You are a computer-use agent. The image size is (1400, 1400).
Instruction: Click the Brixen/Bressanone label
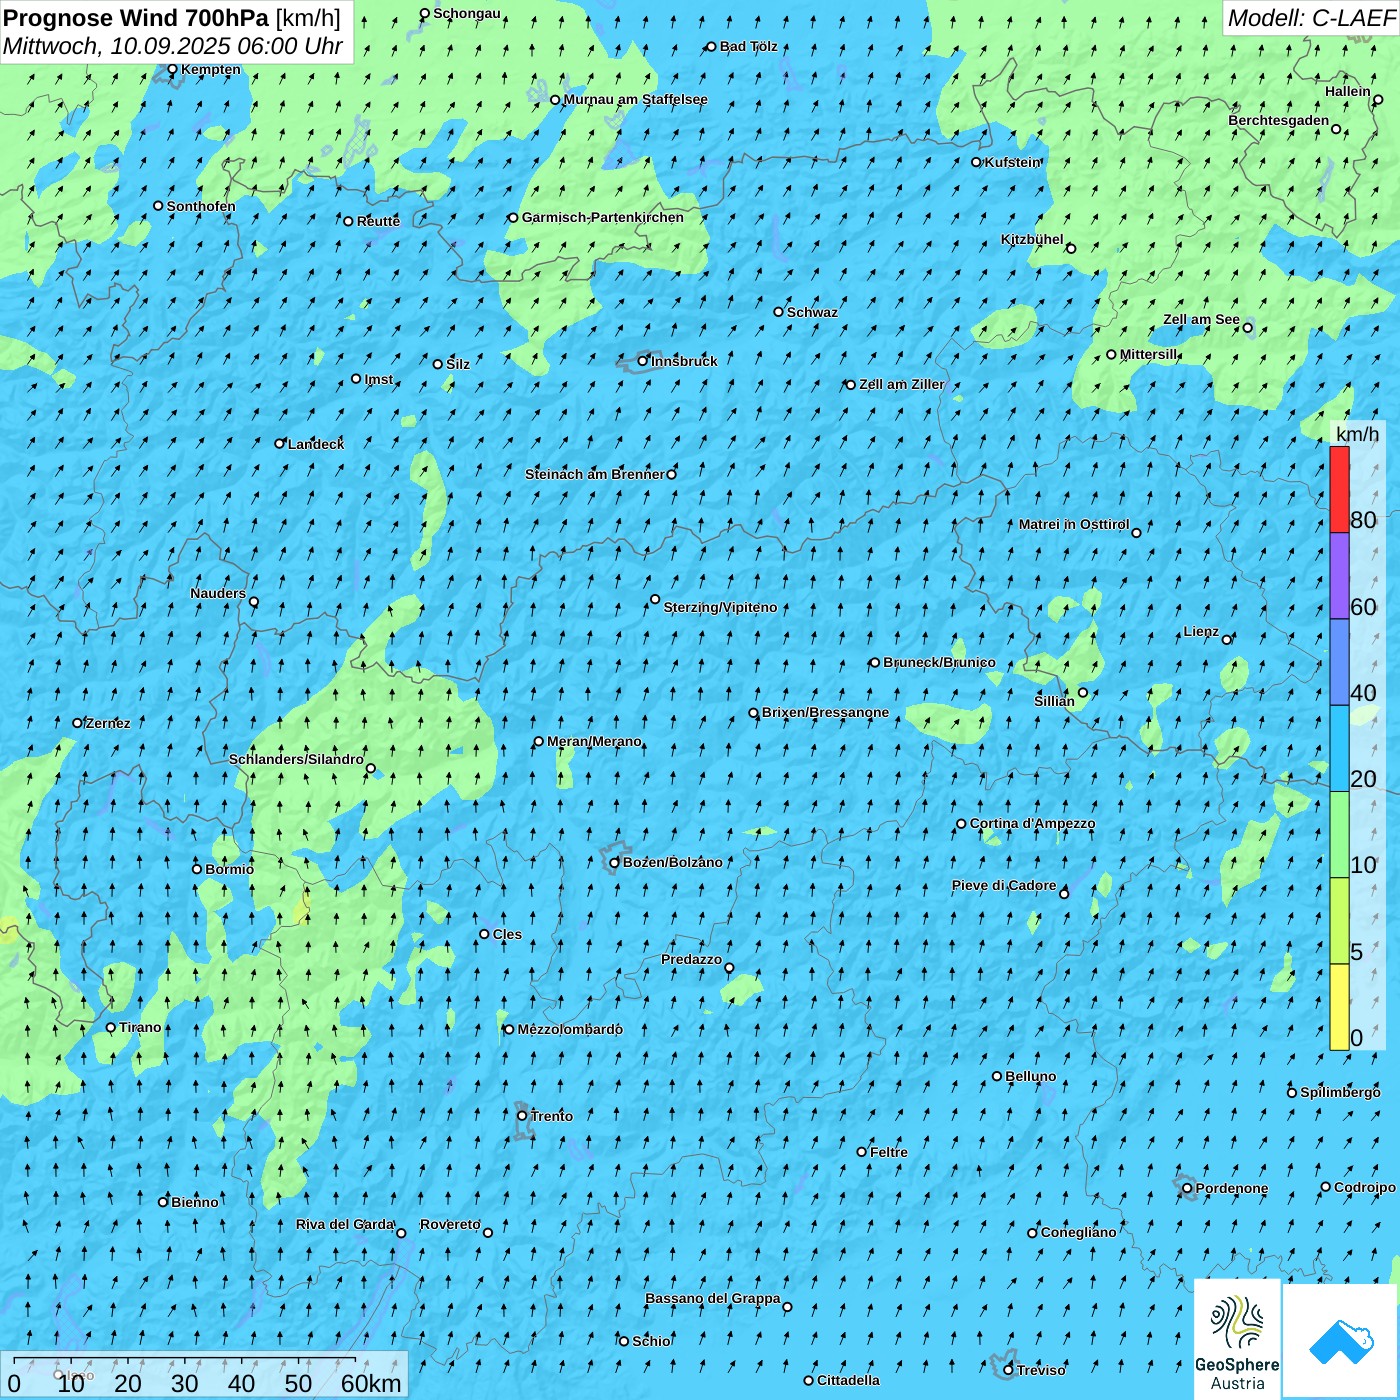825,713
